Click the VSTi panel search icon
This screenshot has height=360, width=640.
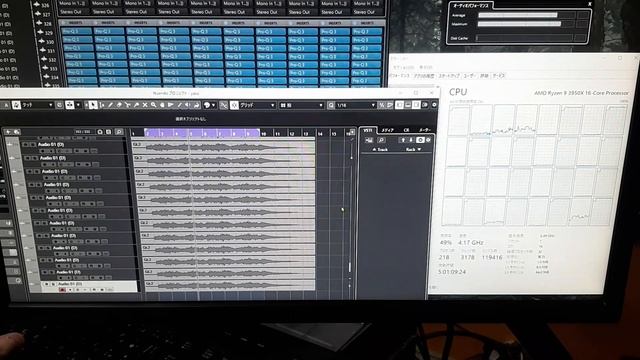[x=381, y=140]
